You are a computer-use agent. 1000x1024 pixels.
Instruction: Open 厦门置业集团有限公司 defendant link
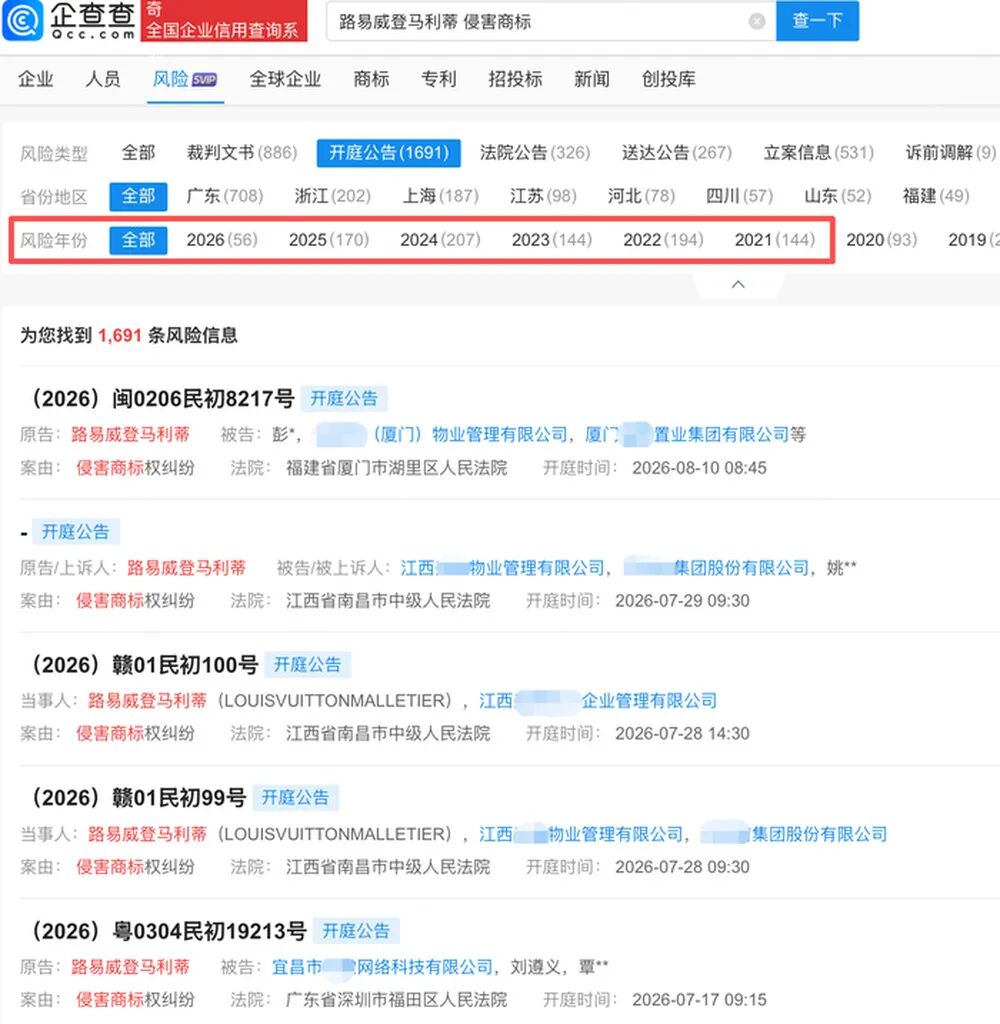point(686,434)
